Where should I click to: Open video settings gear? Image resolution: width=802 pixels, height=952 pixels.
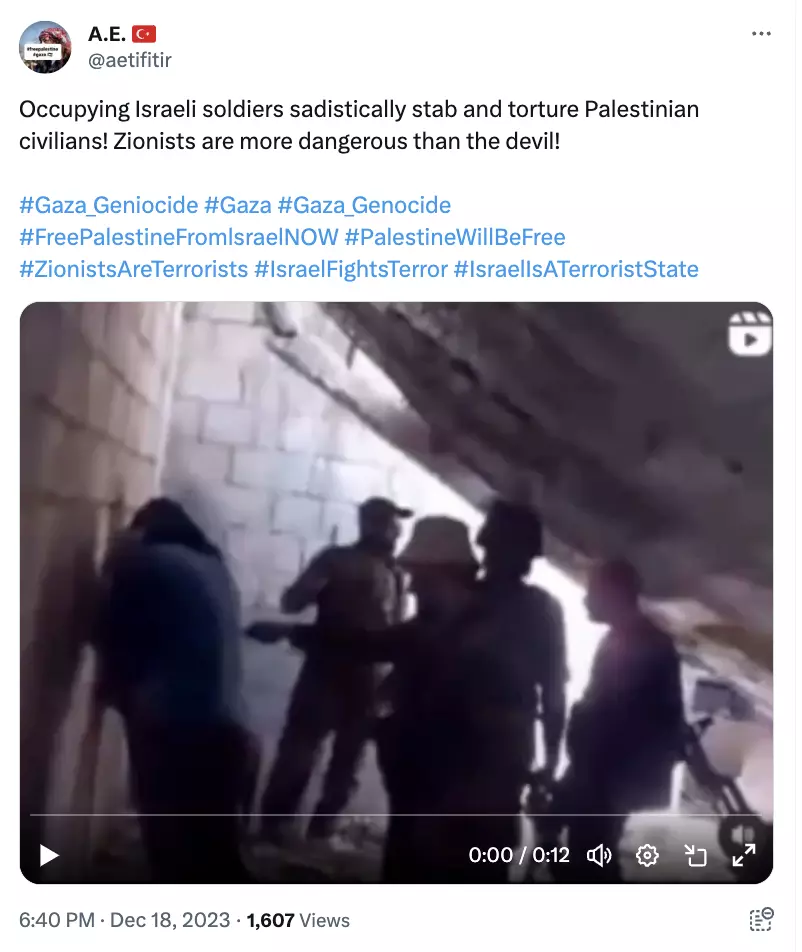647,855
